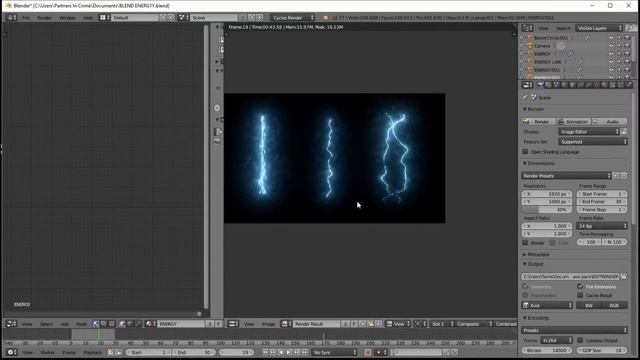Click the Animation render button
The image size is (640, 360).
573,122
